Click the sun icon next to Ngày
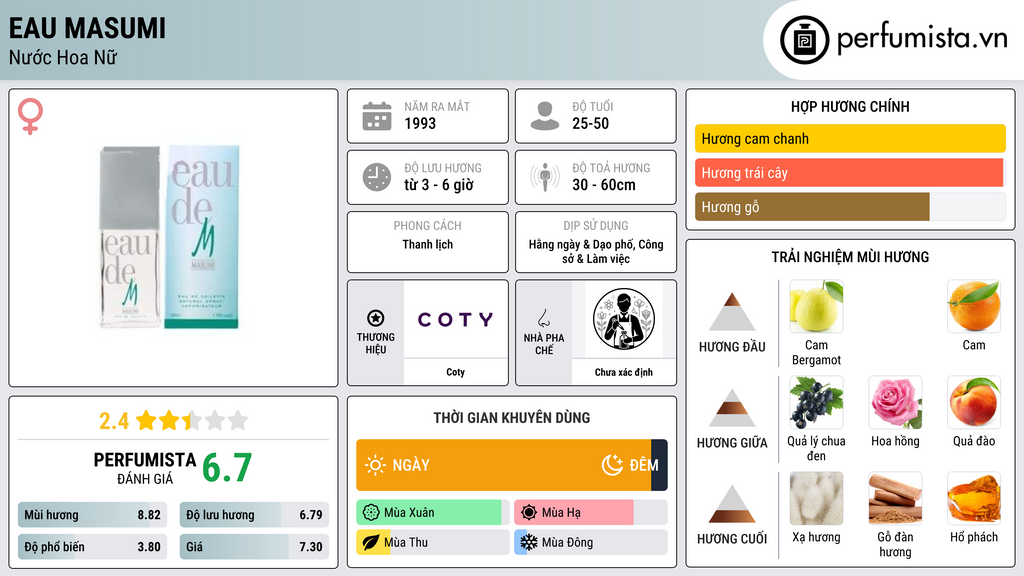 pos(375,465)
